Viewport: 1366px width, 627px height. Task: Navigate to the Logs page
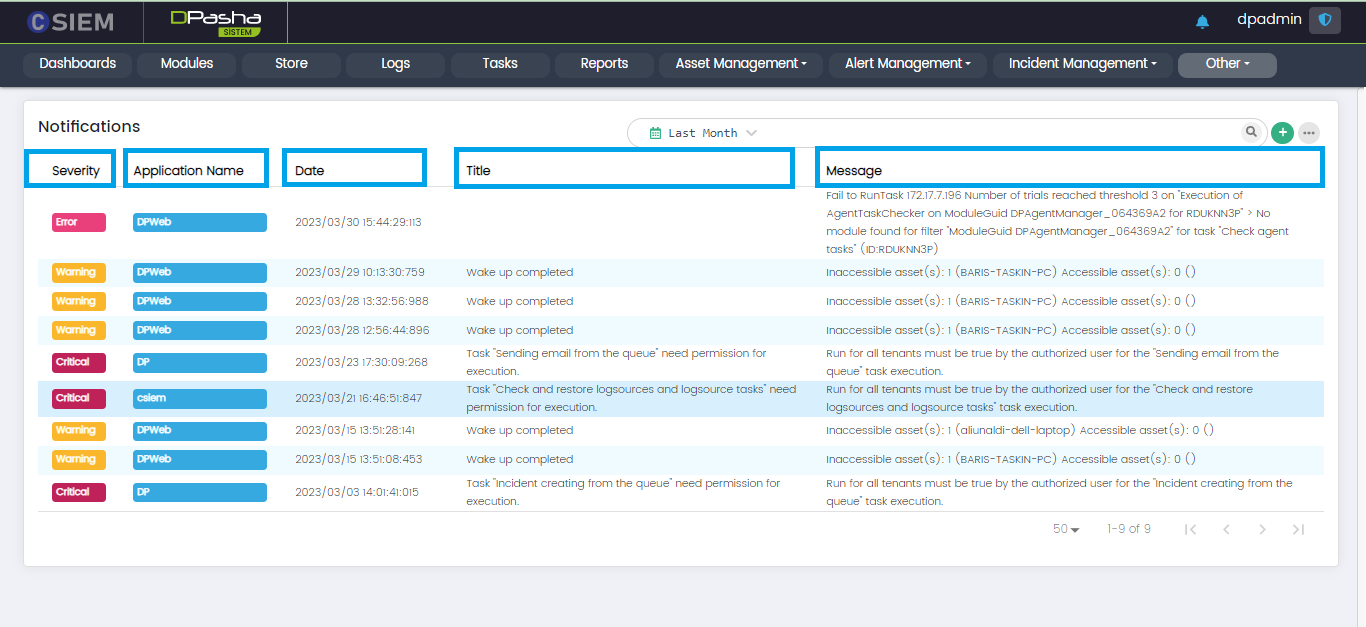tap(395, 64)
